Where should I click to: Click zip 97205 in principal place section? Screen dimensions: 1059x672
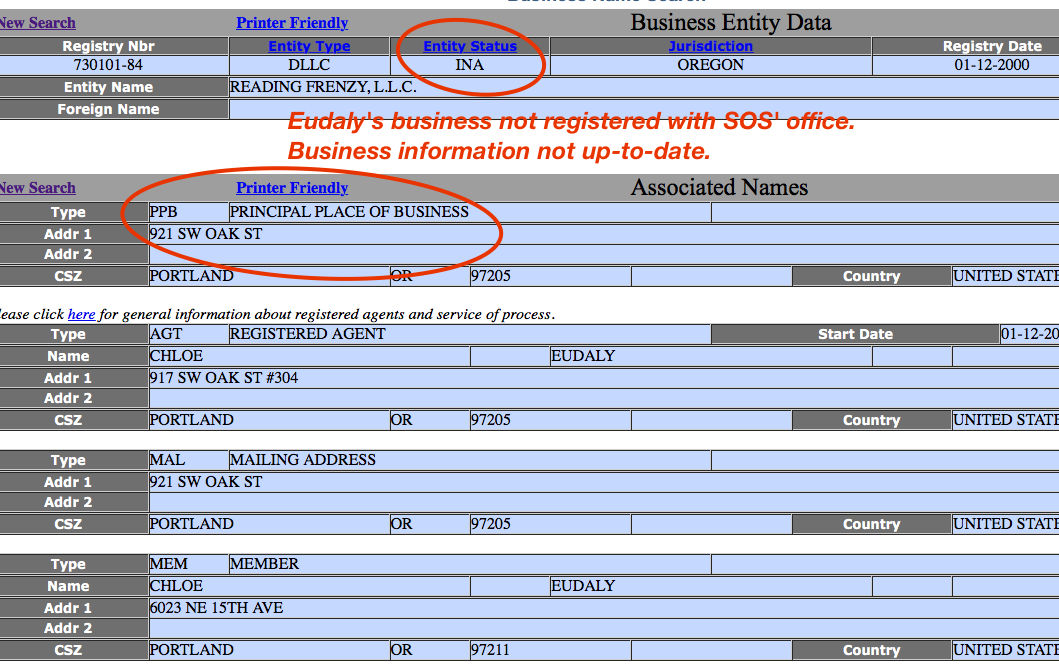click(490, 276)
